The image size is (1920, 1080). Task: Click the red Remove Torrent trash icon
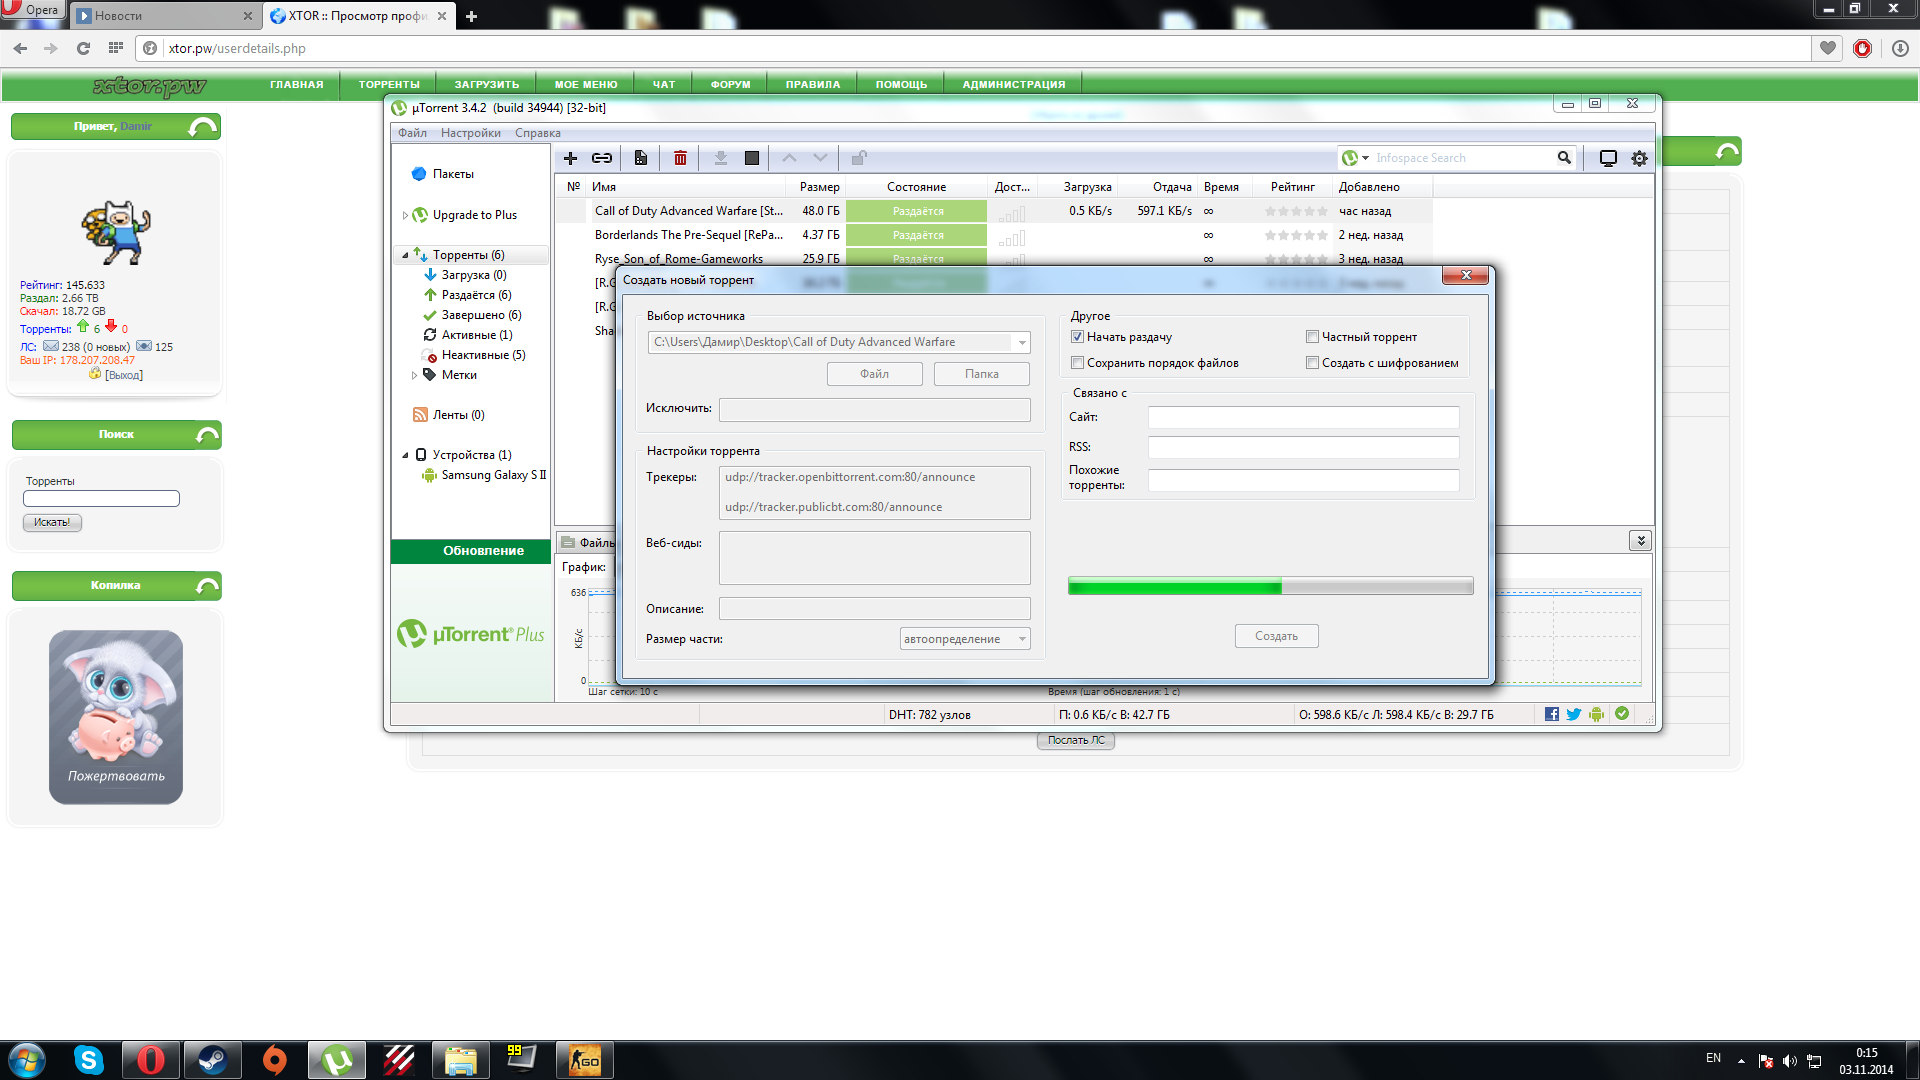pyautogui.click(x=680, y=158)
